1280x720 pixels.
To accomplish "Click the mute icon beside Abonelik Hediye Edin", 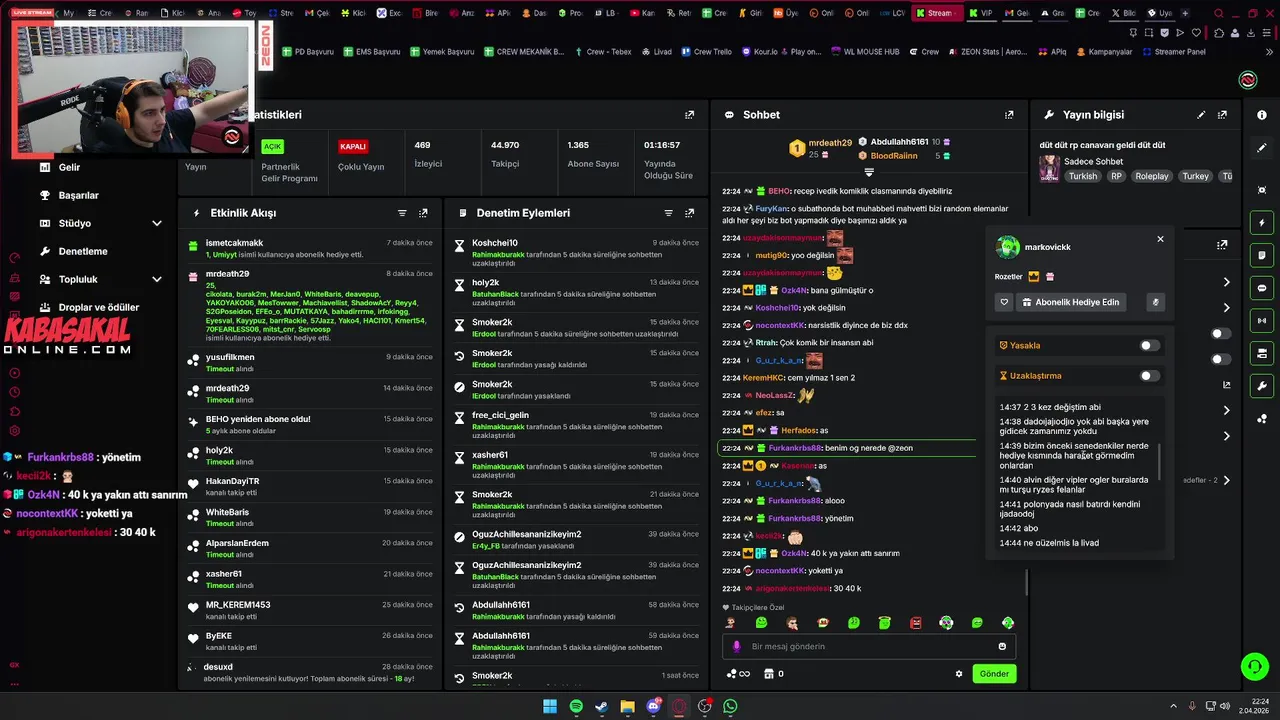I will point(1155,302).
